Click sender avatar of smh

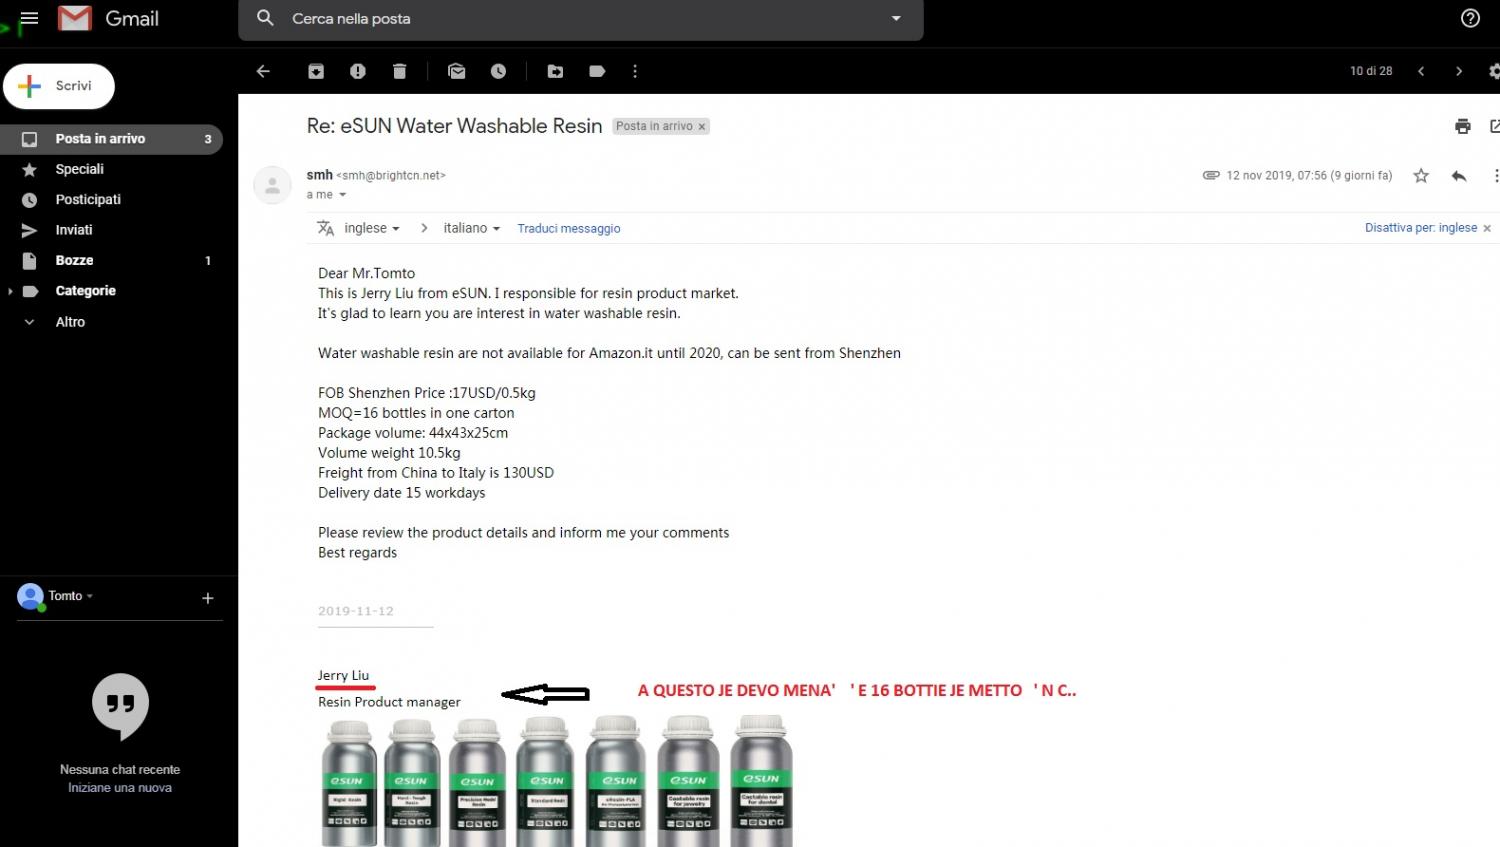[272, 185]
